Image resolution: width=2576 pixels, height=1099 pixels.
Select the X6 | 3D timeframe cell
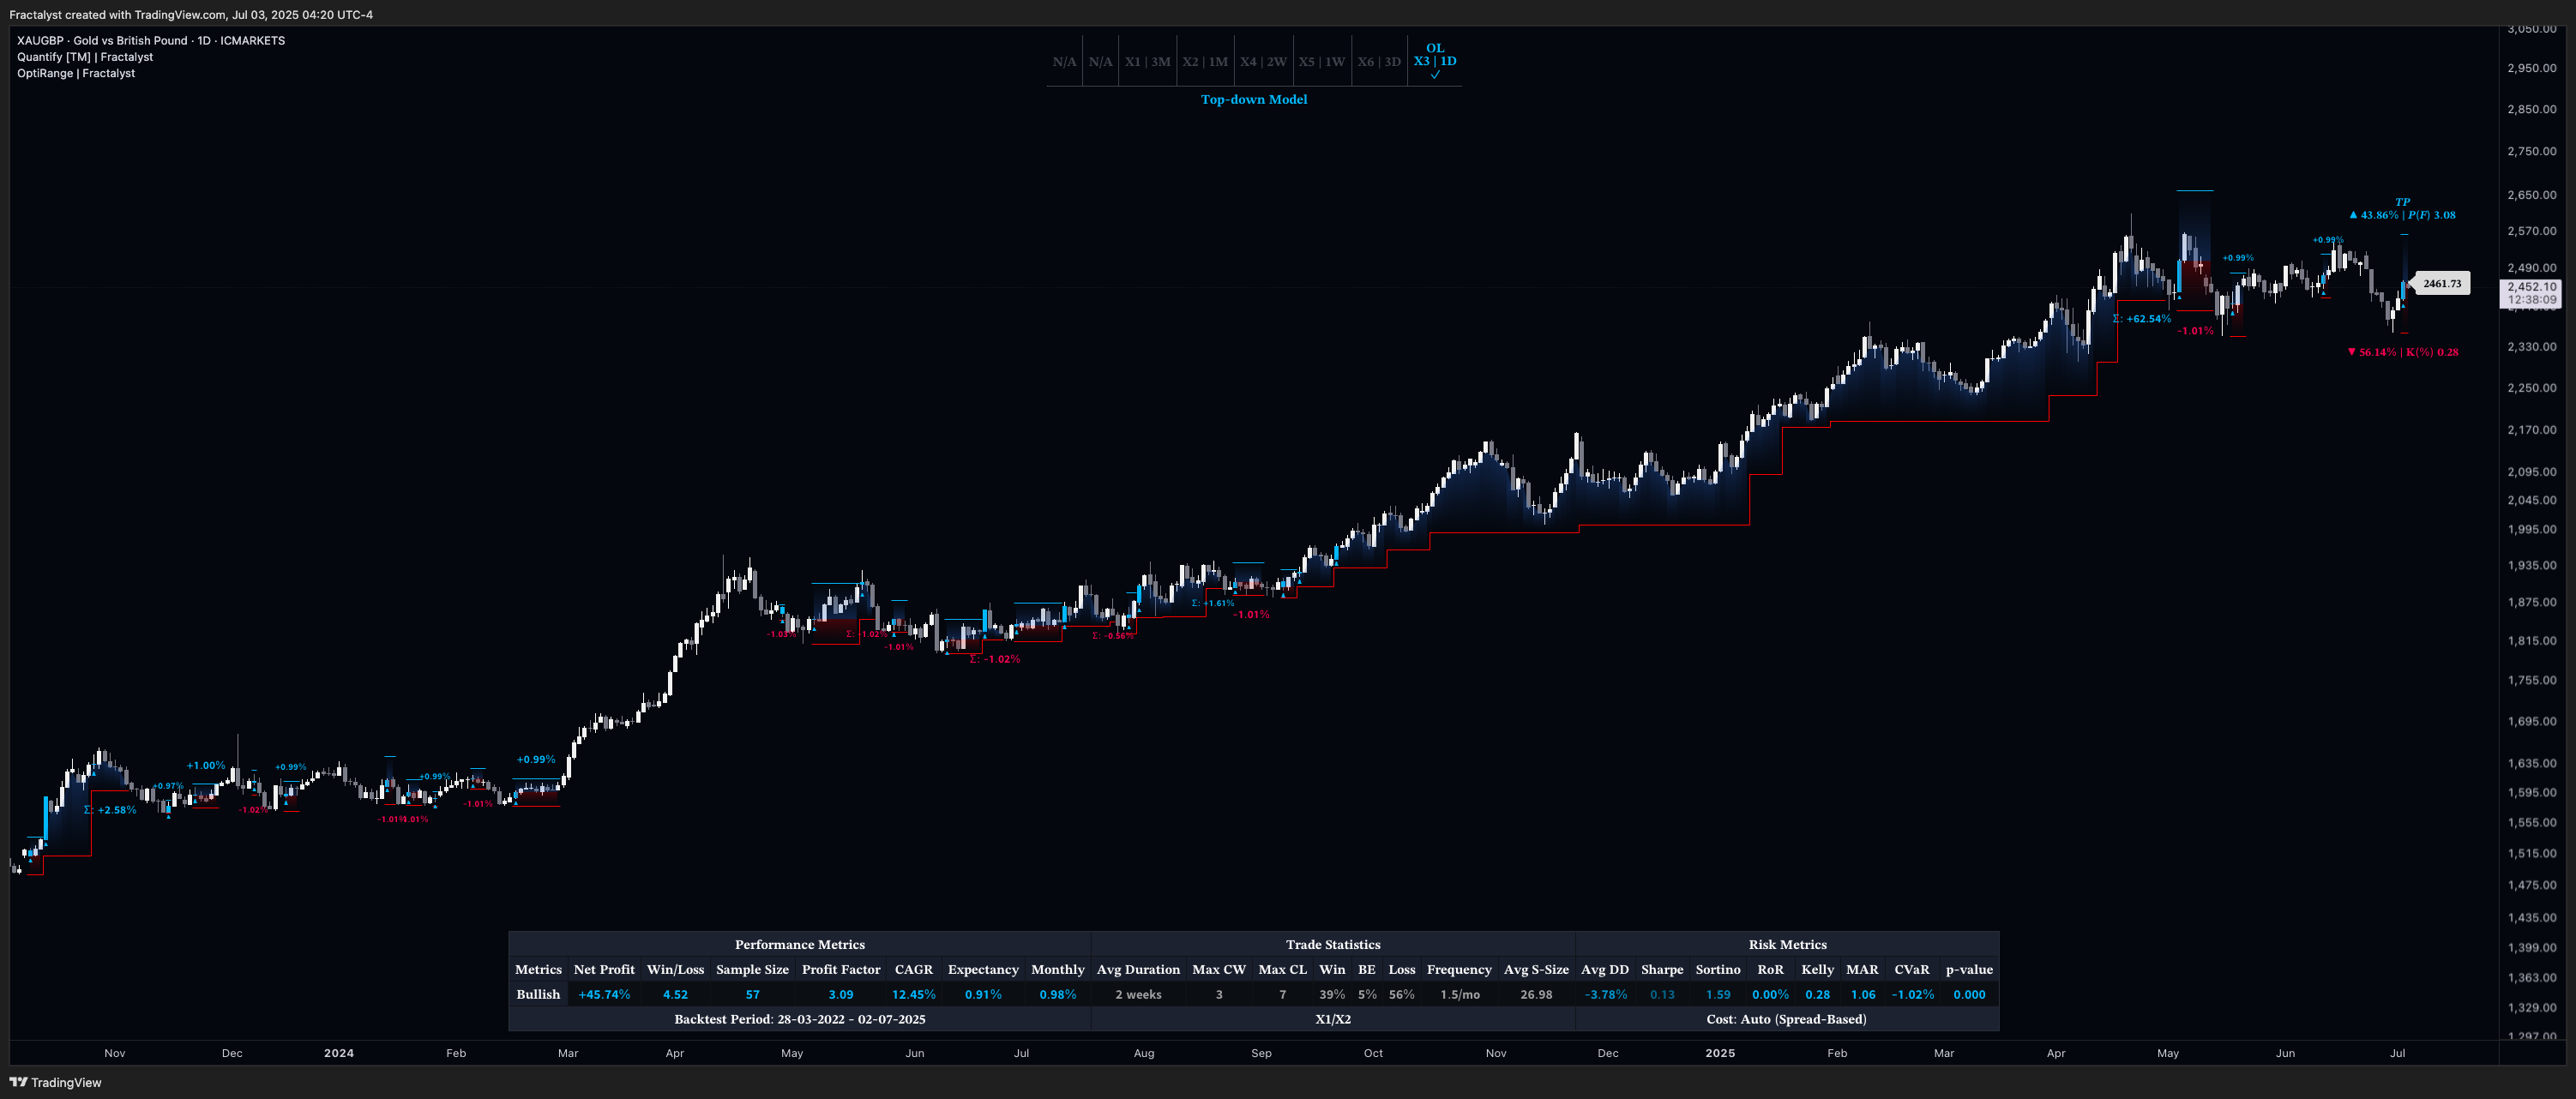click(x=1379, y=62)
